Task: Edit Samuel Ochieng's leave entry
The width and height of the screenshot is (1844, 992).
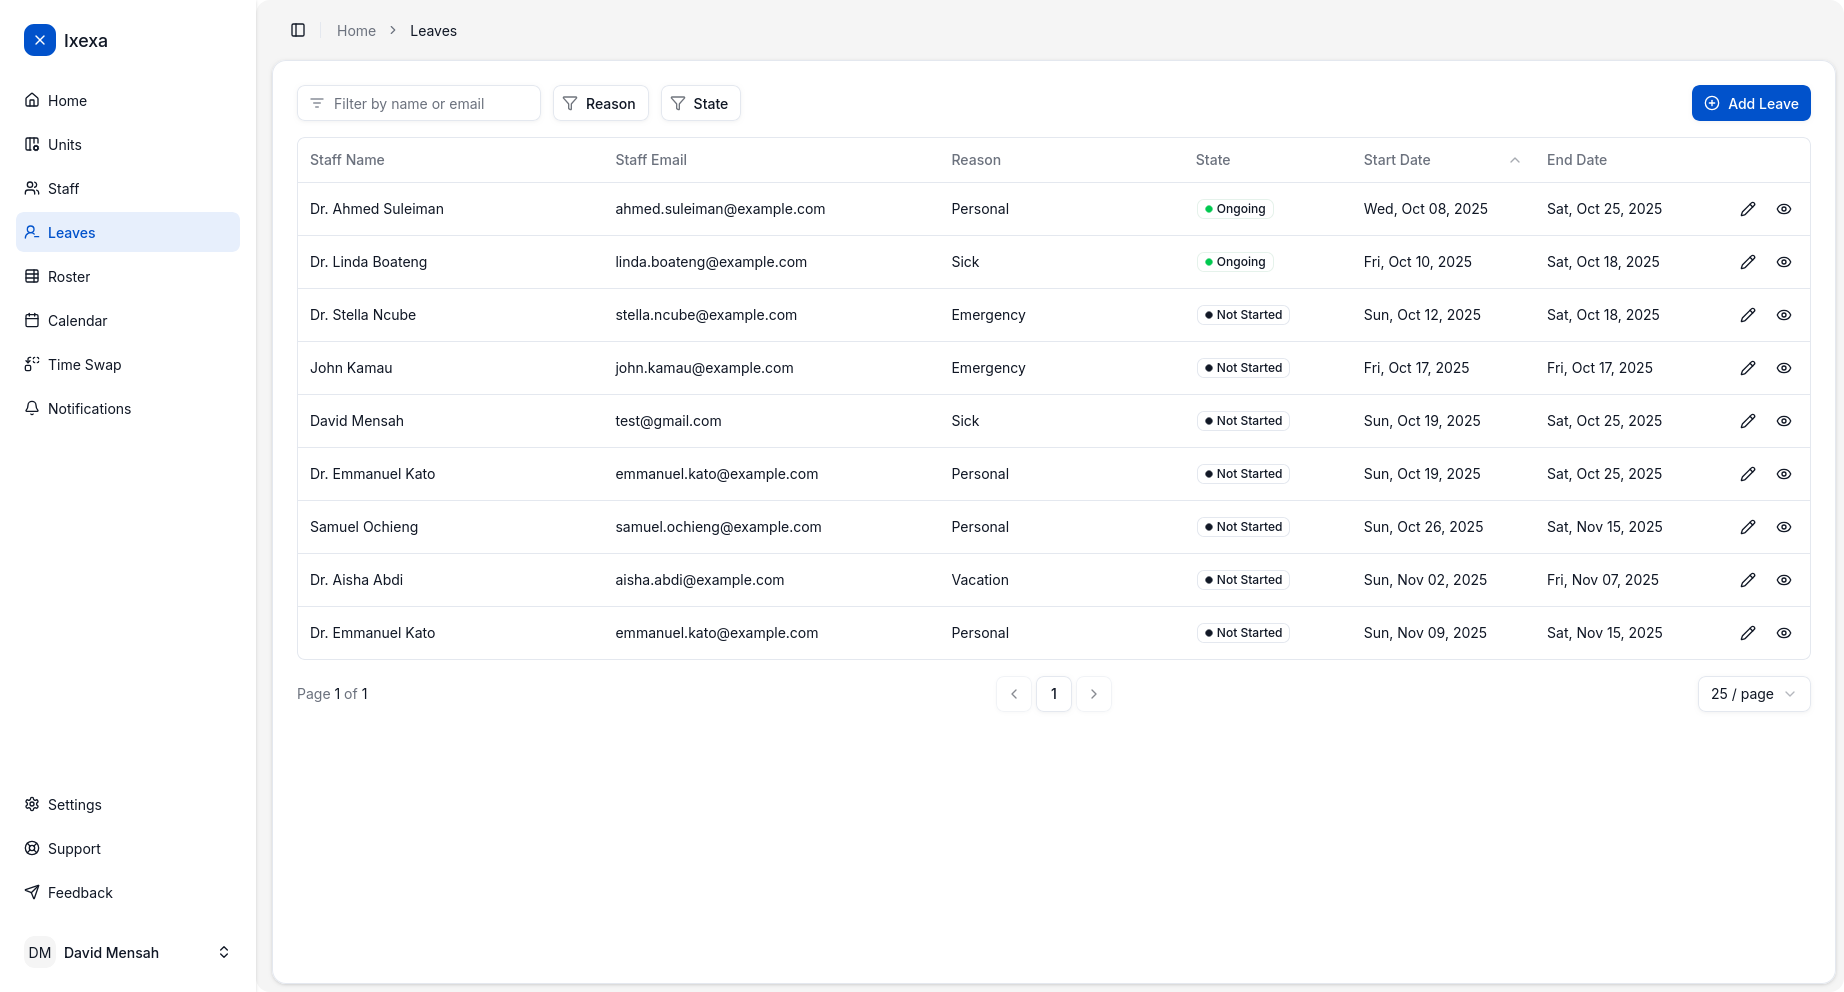Action: [x=1747, y=527]
